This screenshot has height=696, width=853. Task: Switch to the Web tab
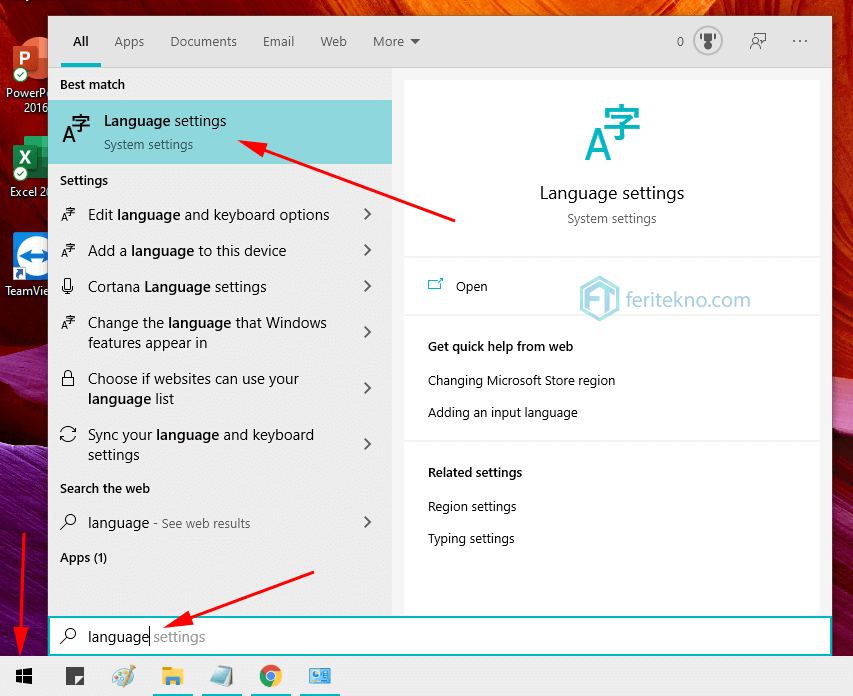(333, 41)
